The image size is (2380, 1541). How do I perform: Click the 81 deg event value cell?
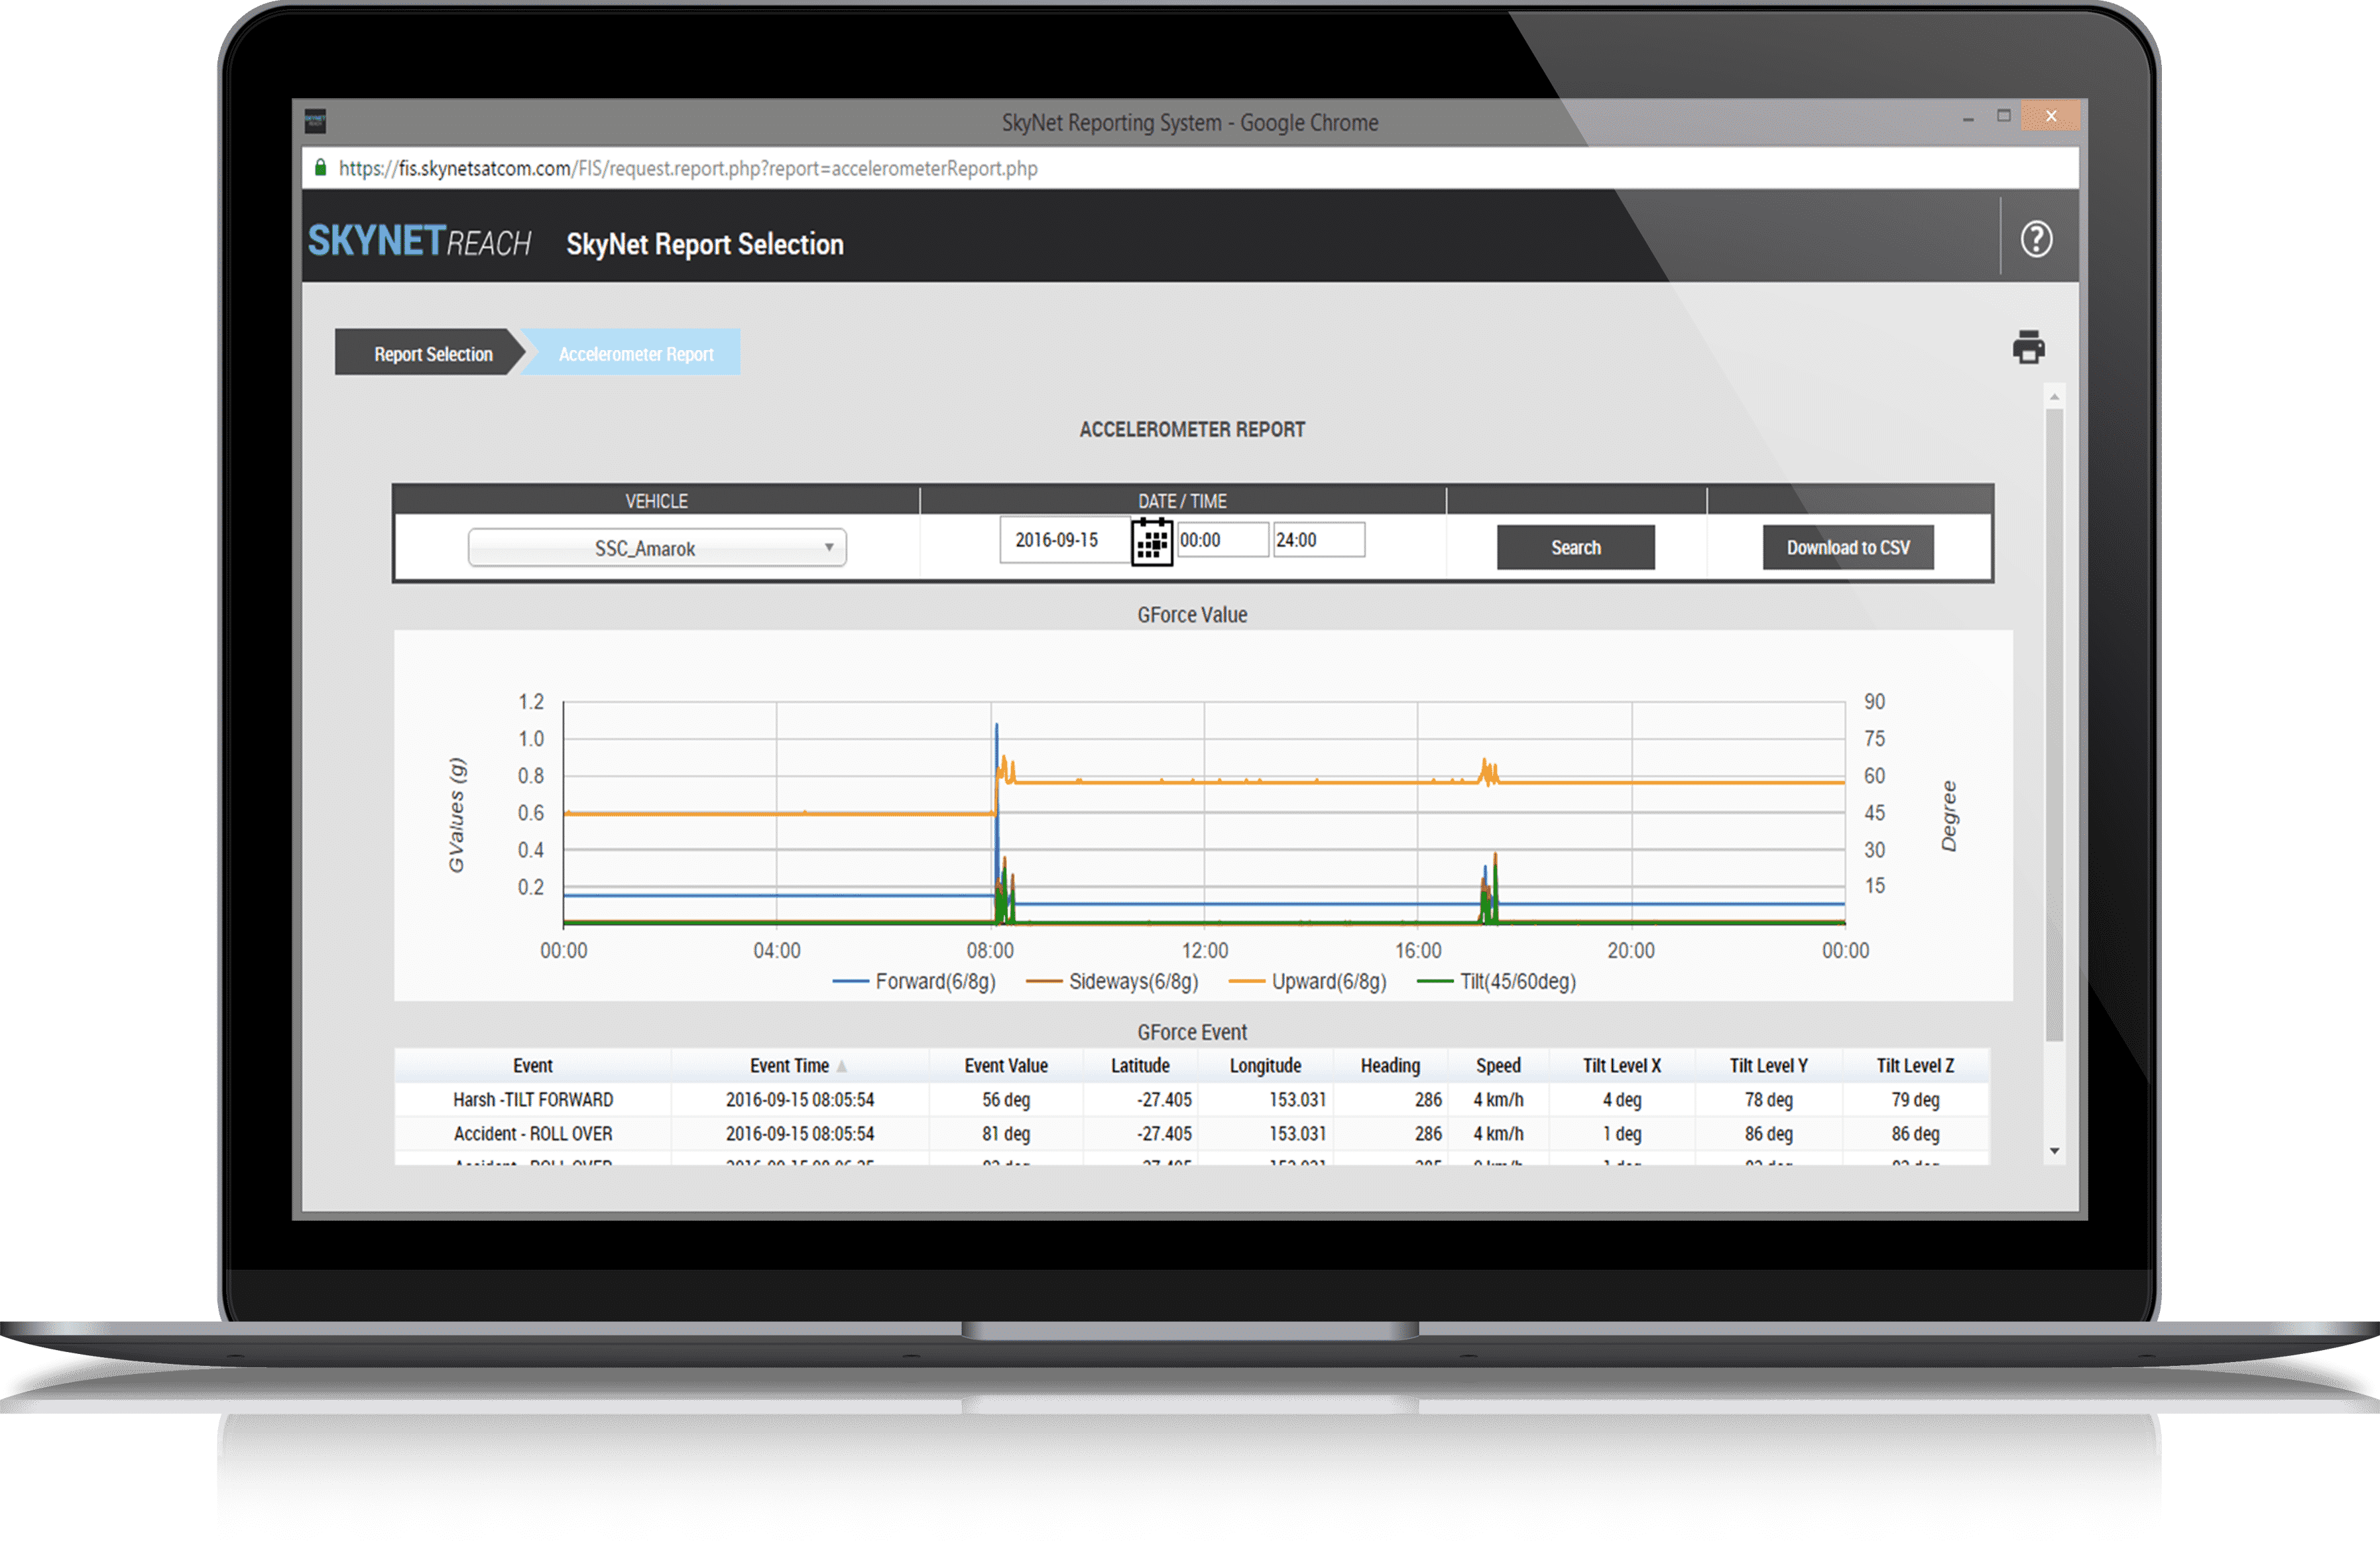[x=1006, y=1134]
